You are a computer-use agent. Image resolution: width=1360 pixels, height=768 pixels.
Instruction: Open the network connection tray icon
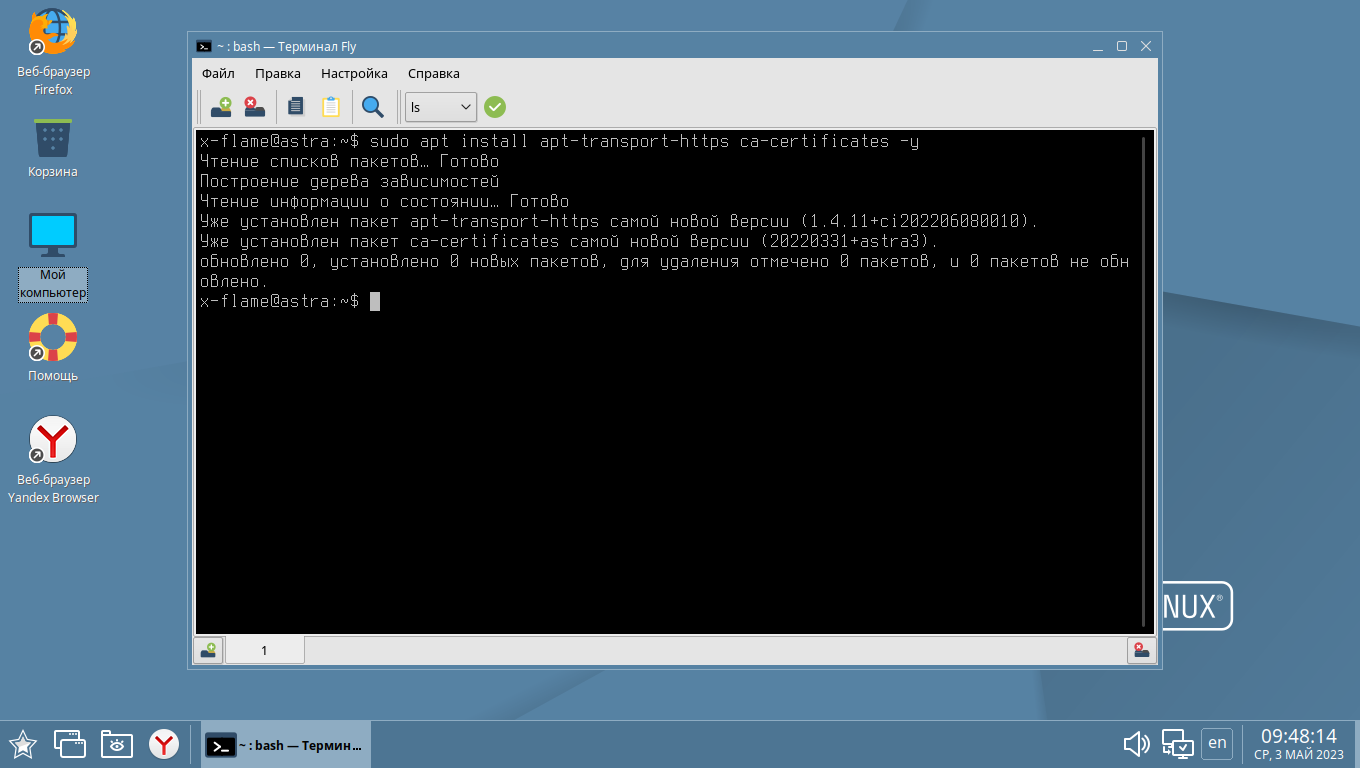pos(1177,744)
